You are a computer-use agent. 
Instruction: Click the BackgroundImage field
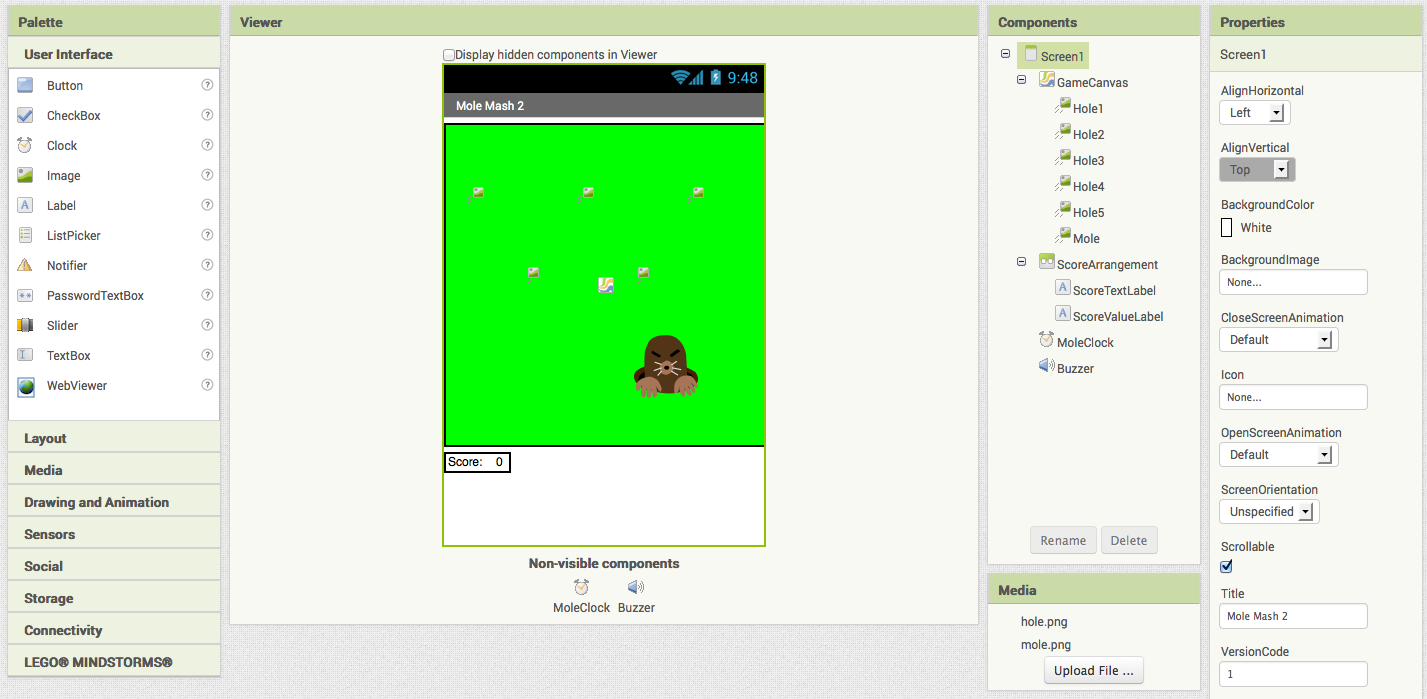[x=1293, y=283]
